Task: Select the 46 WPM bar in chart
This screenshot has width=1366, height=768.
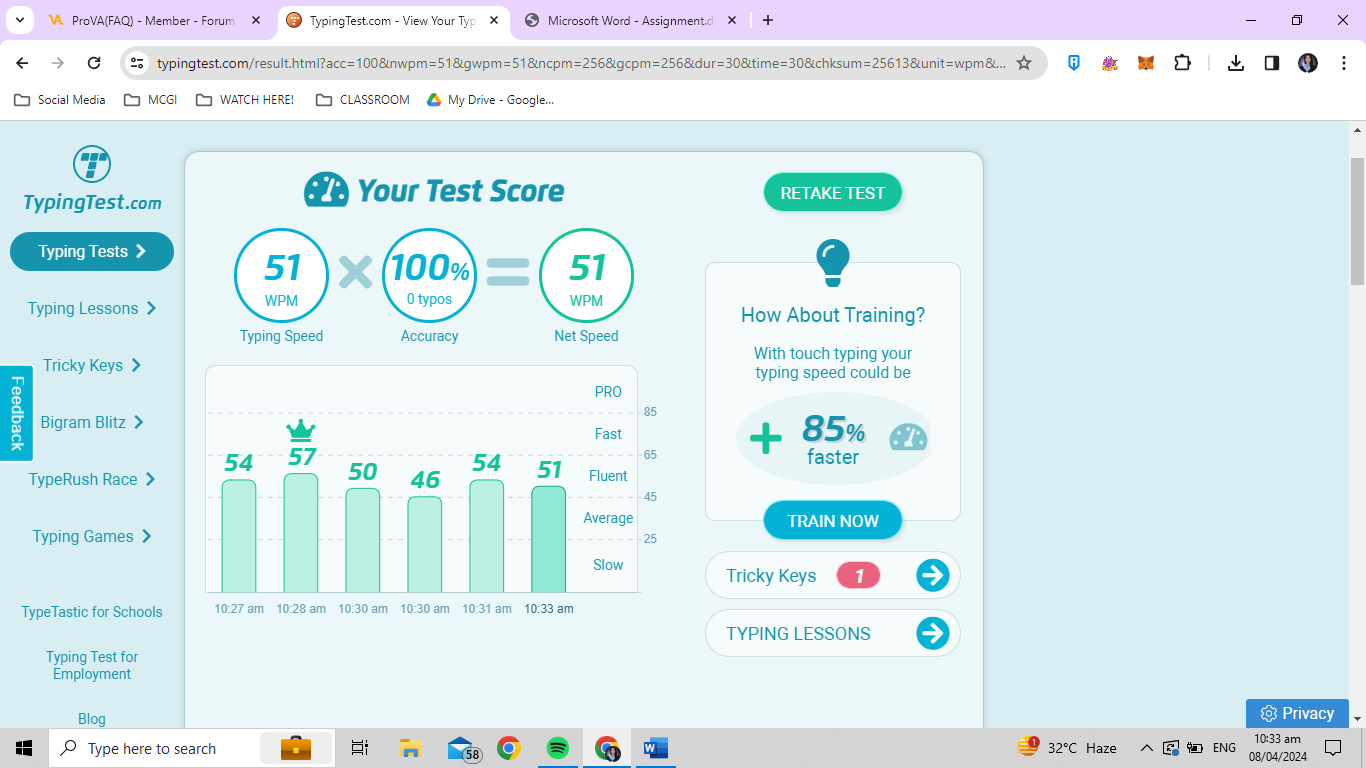Action: [x=425, y=544]
